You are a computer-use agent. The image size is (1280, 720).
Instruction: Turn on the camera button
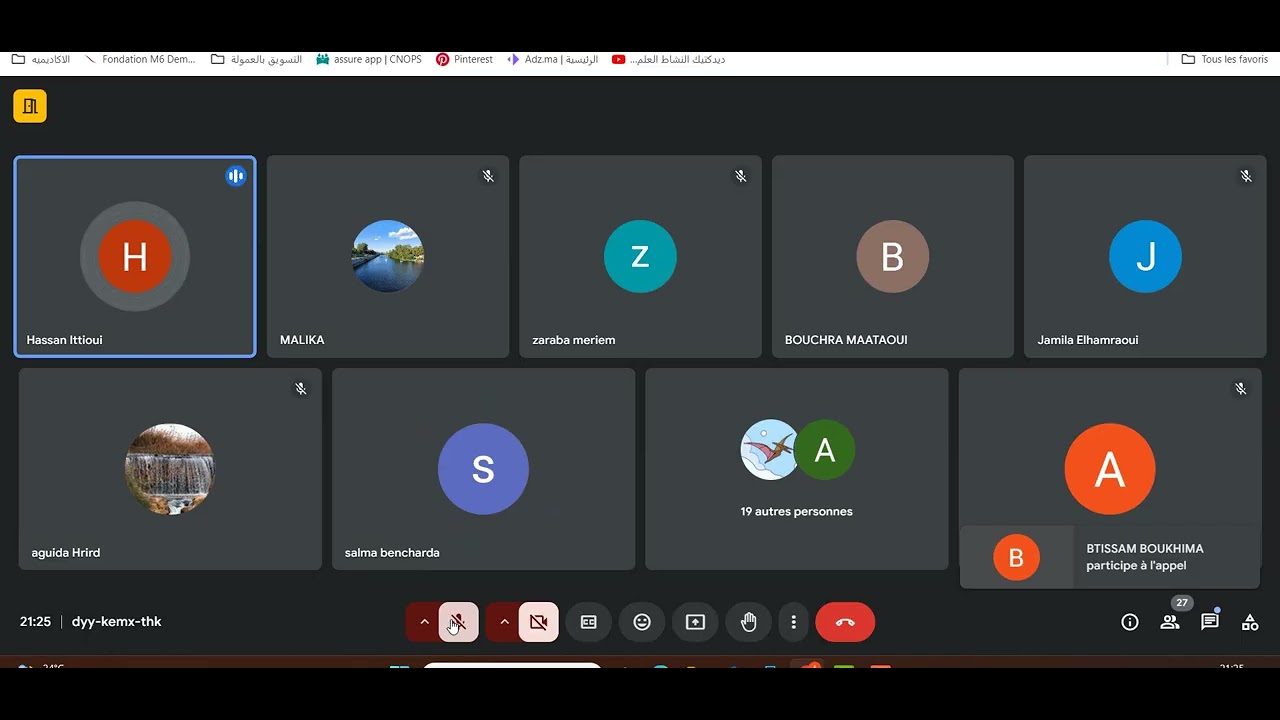coord(538,622)
